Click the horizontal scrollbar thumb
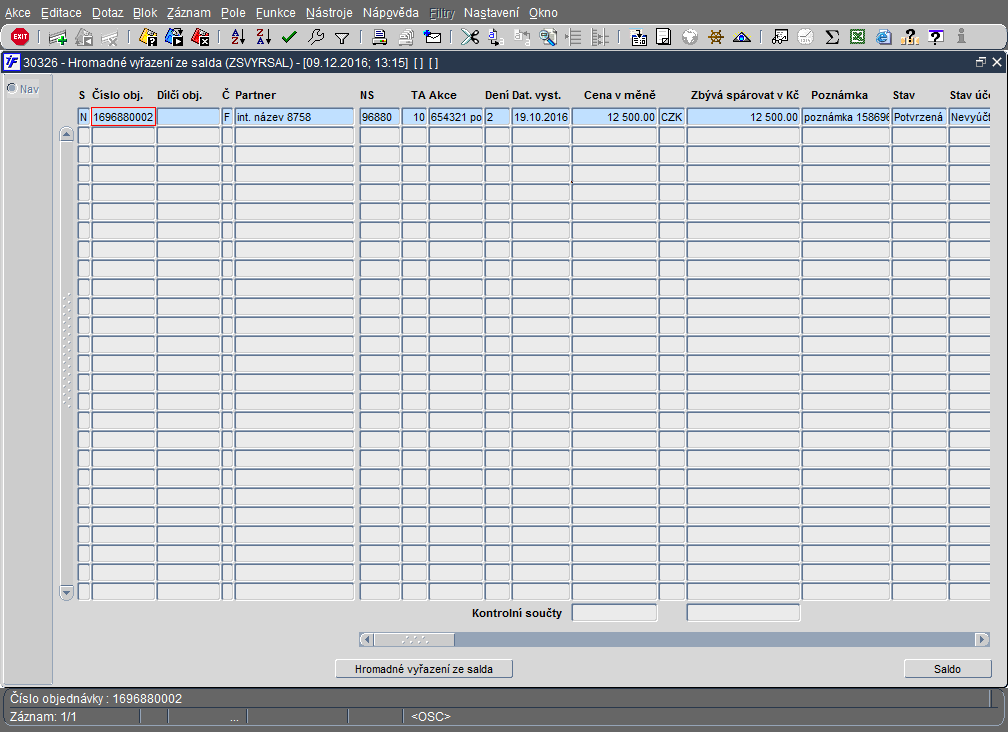The height and width of the screenshot is (732, 1008). coord(414,639)
